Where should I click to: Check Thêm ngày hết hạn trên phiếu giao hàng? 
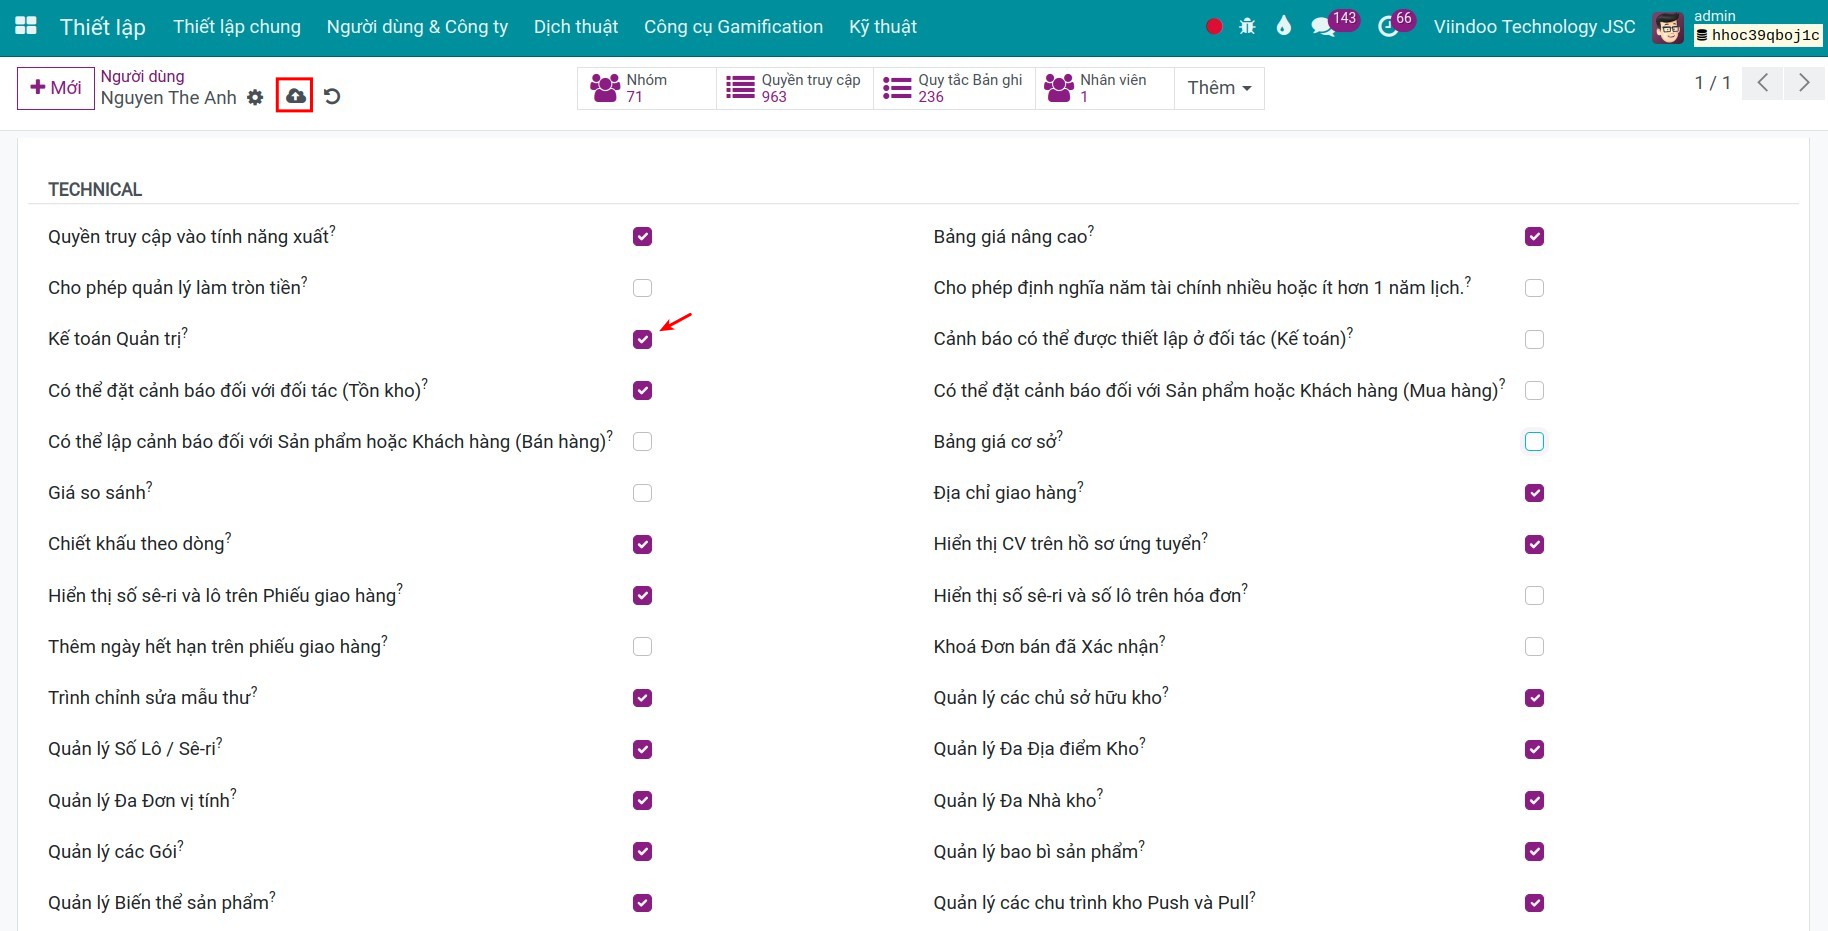(642, 647)
